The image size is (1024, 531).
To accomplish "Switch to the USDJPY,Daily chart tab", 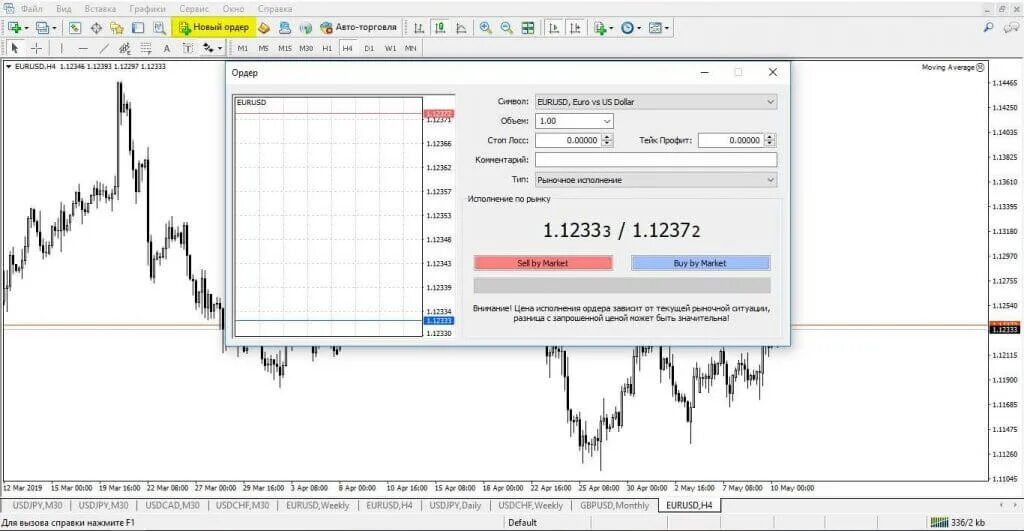I will pyautogui.click(x=455, y=506).
